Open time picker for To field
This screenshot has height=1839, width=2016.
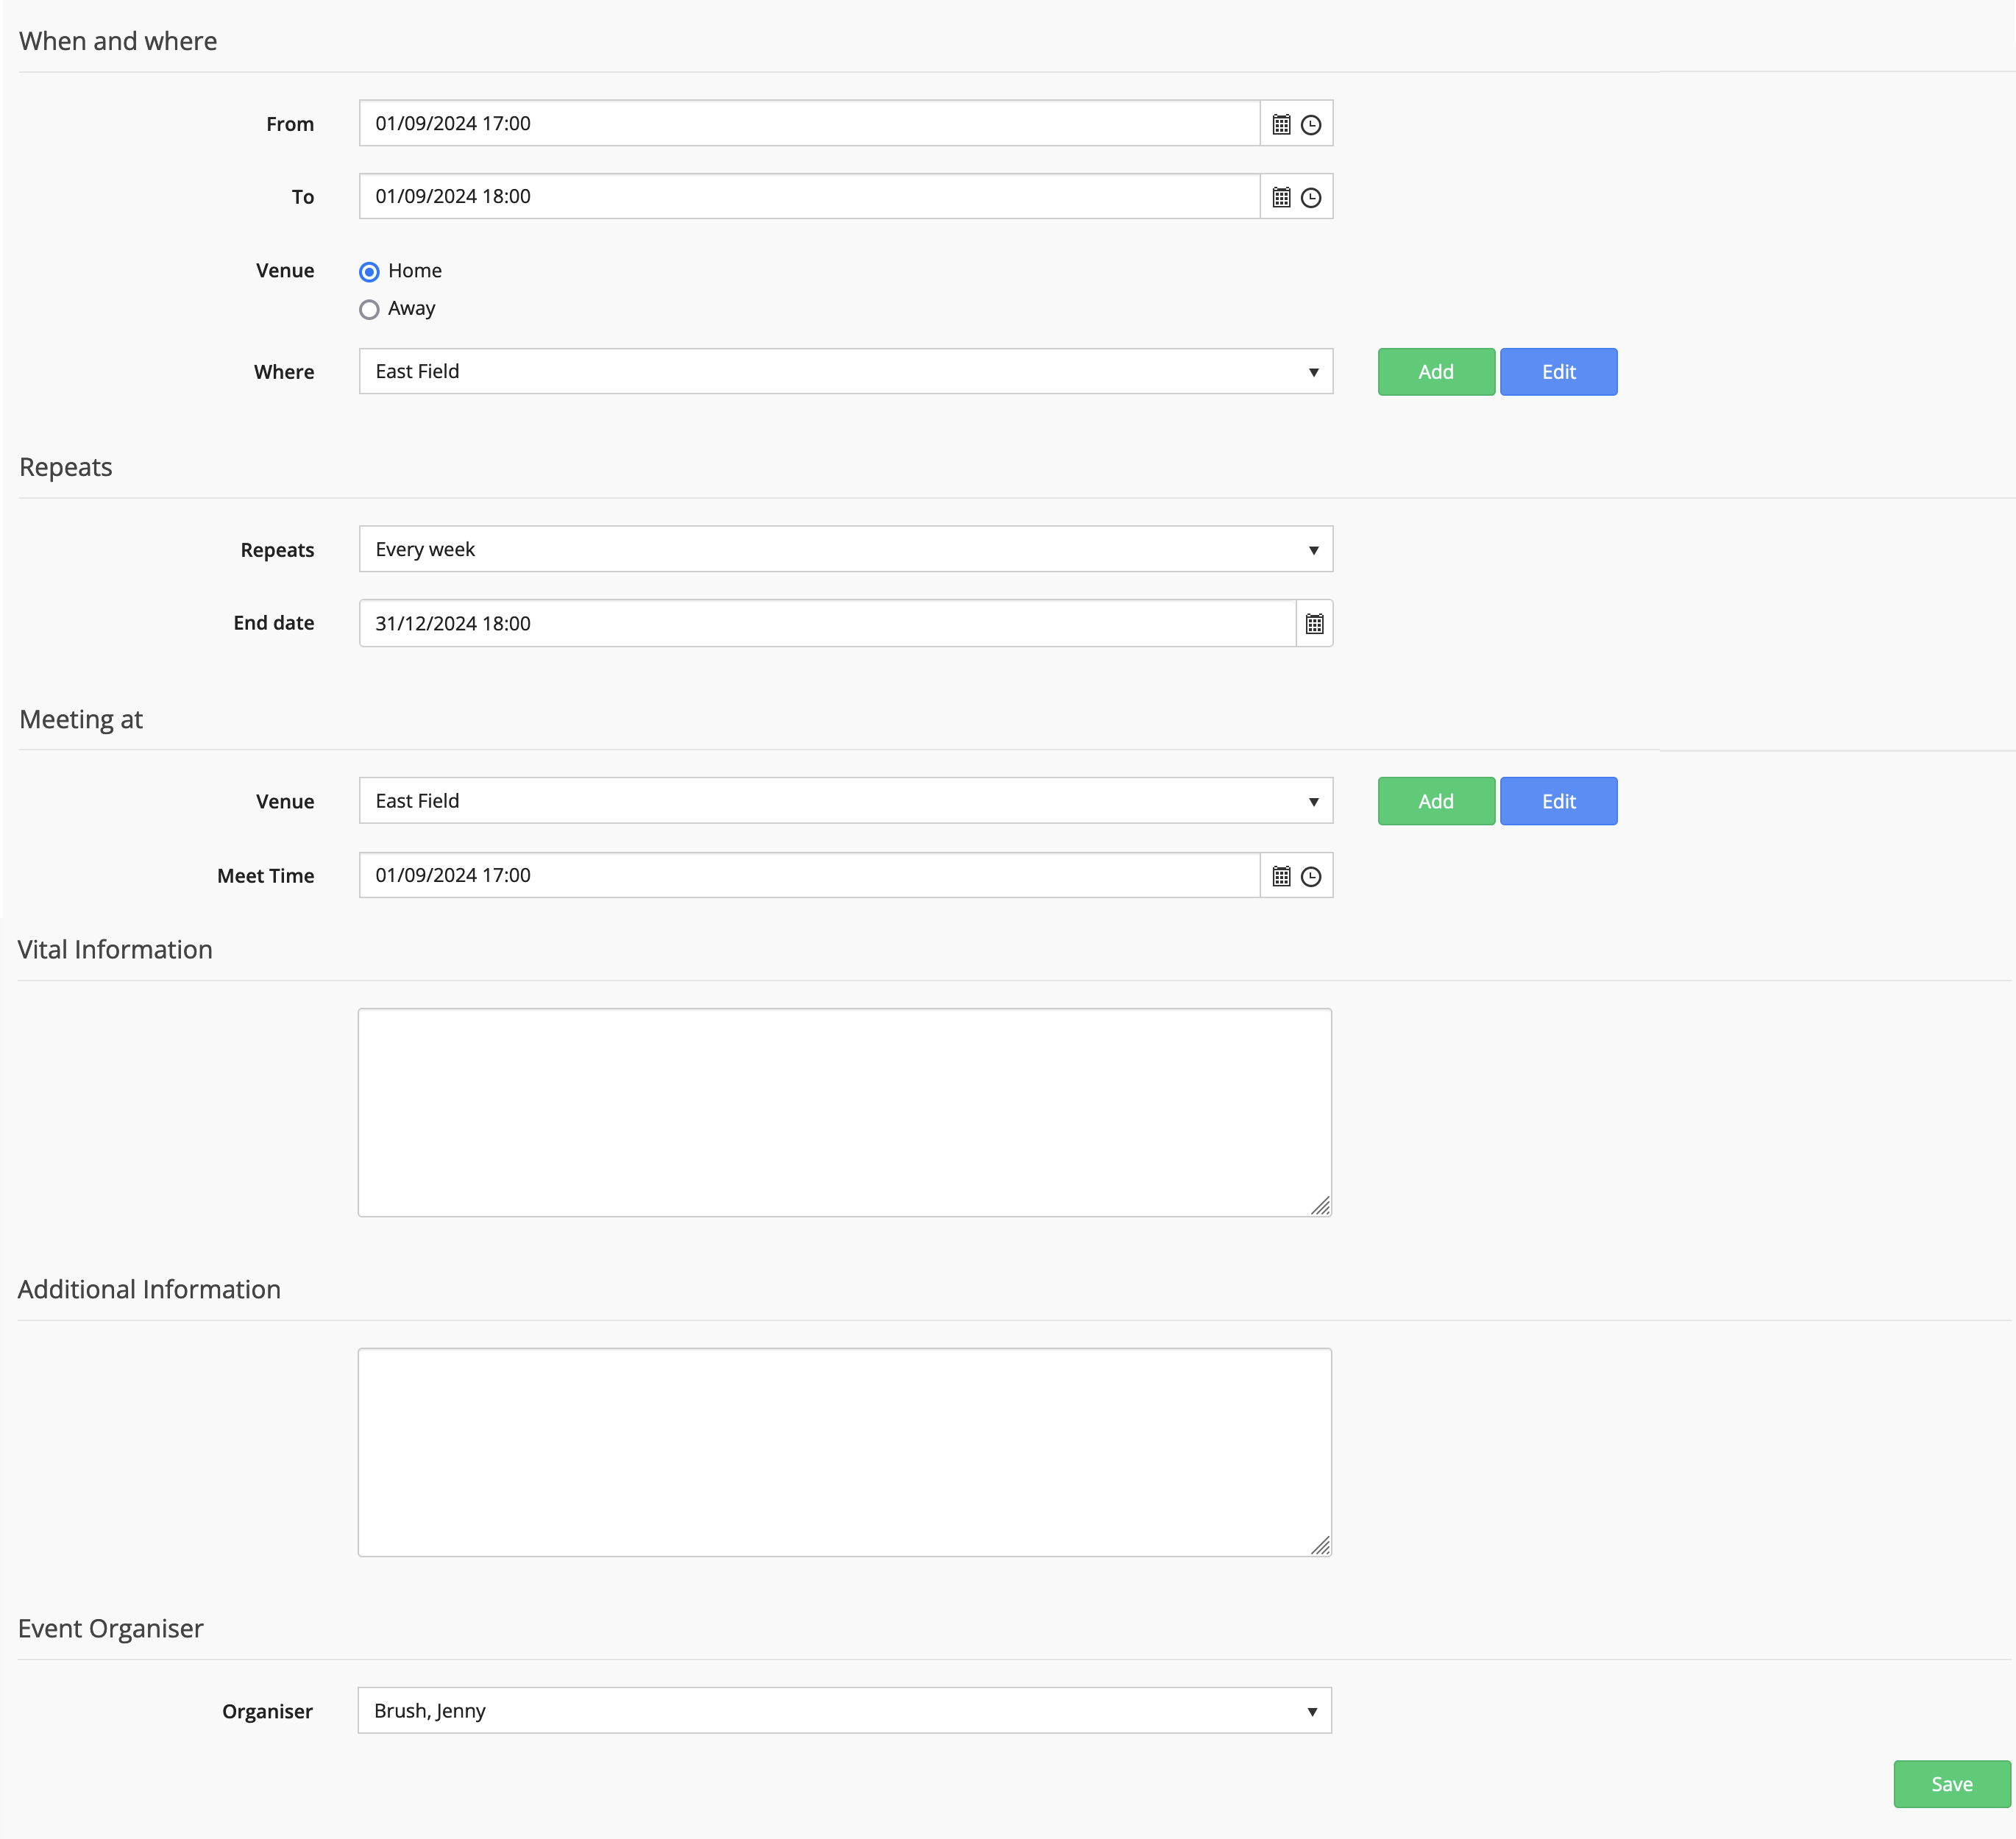[1311, 197]
